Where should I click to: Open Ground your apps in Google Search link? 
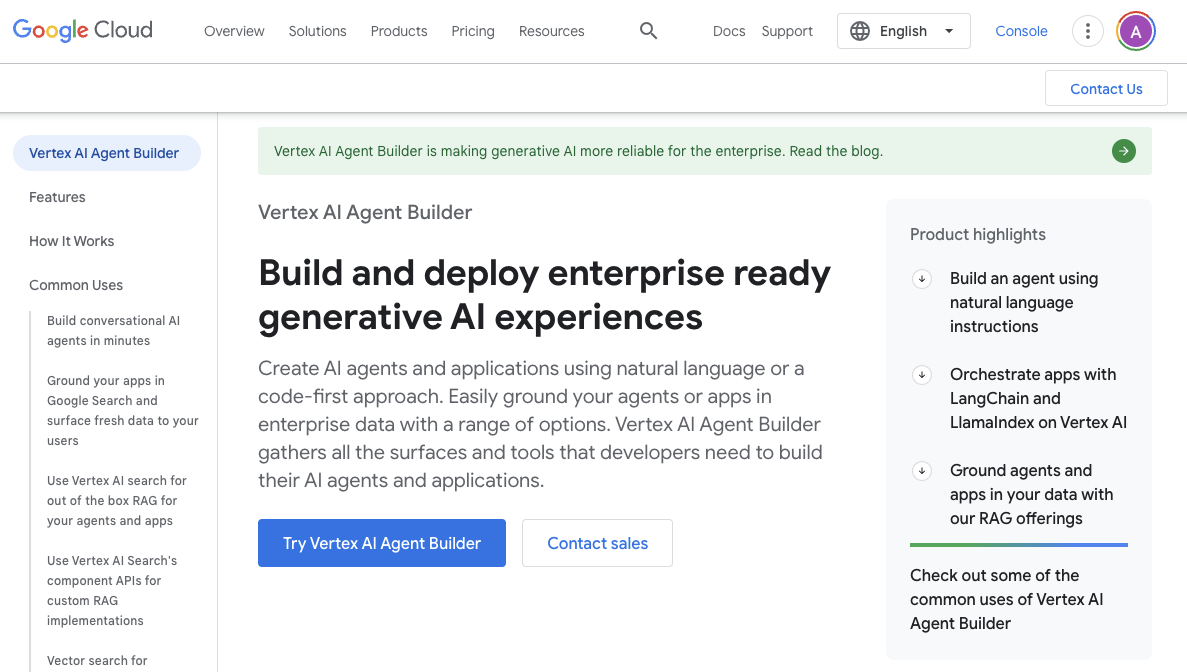[123, 410]
